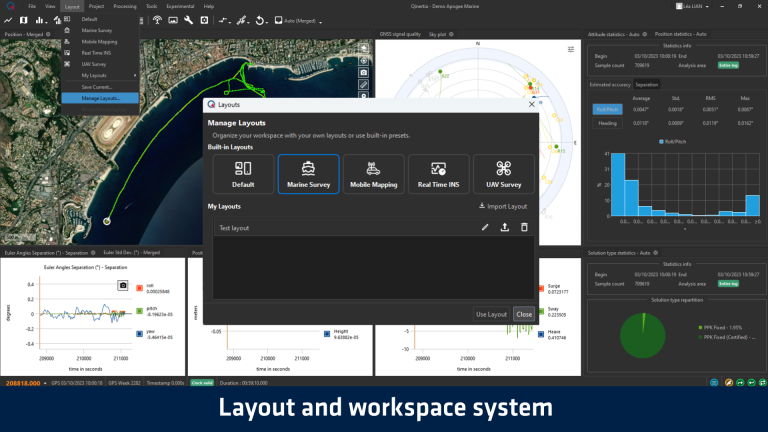This screenshot has width=768, height=432.
Task: Click the map center target icon
Action: pos(363,60)
